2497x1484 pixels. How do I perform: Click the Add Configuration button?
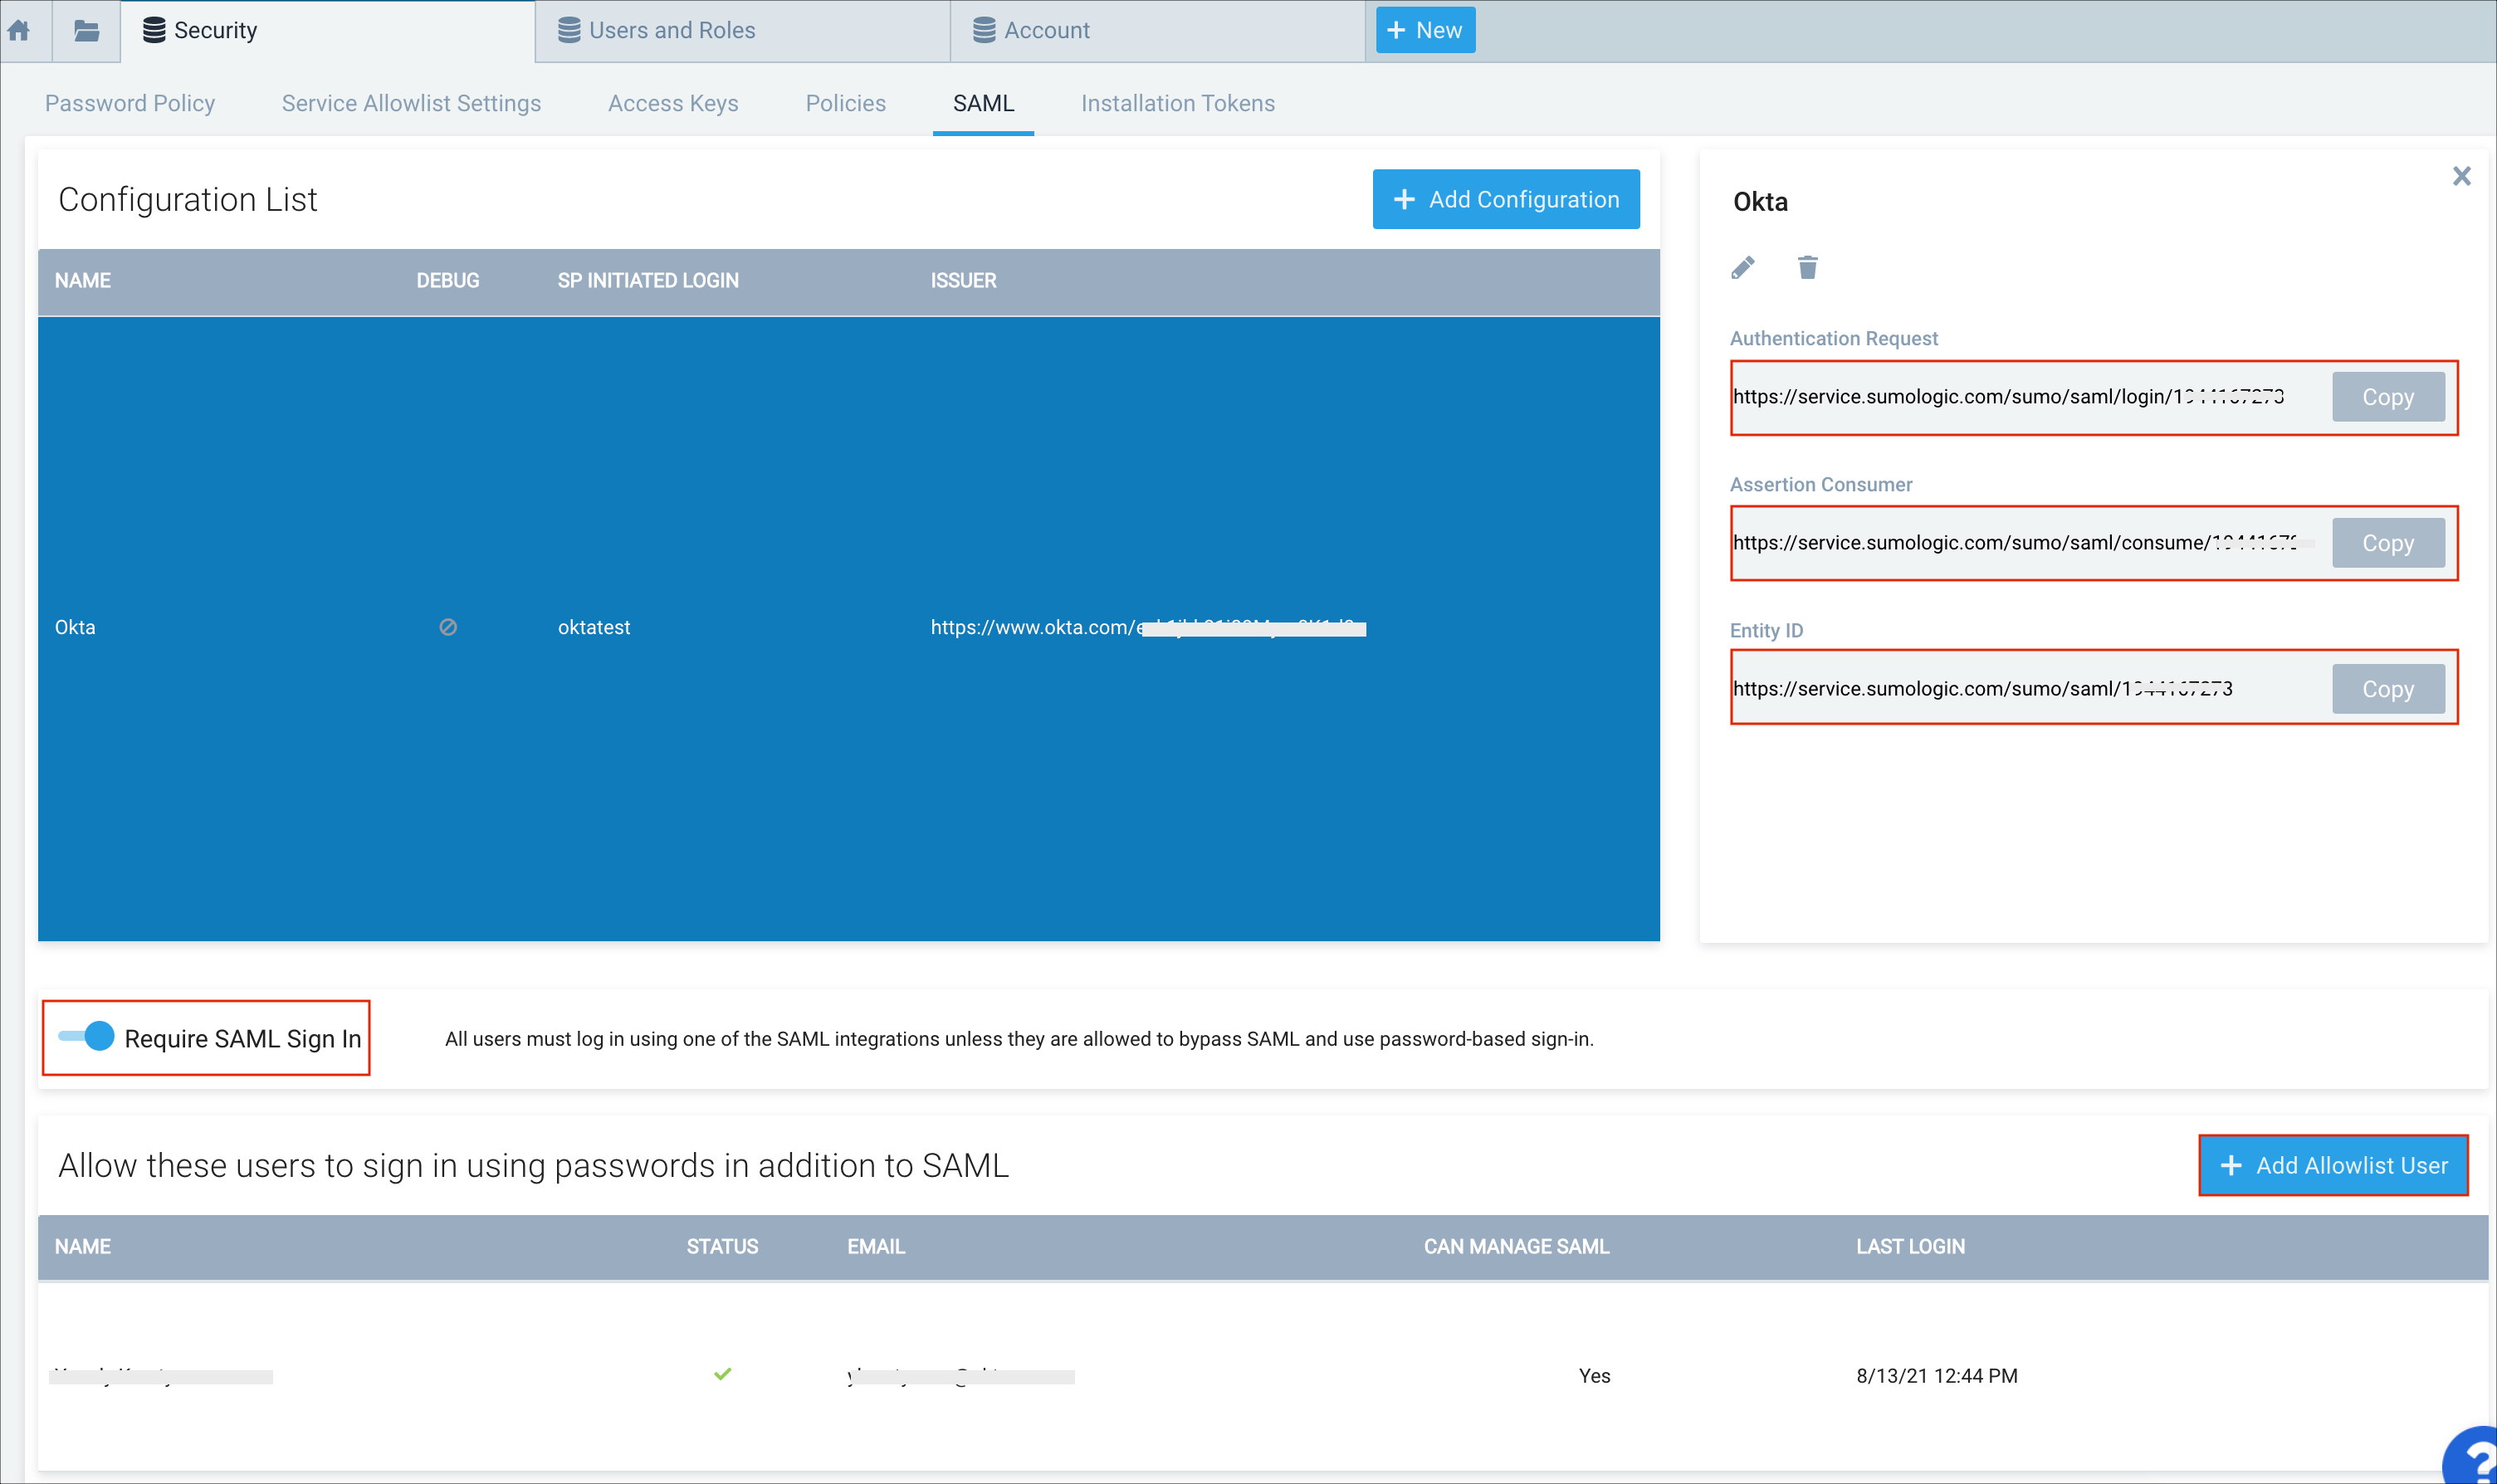1505,199
